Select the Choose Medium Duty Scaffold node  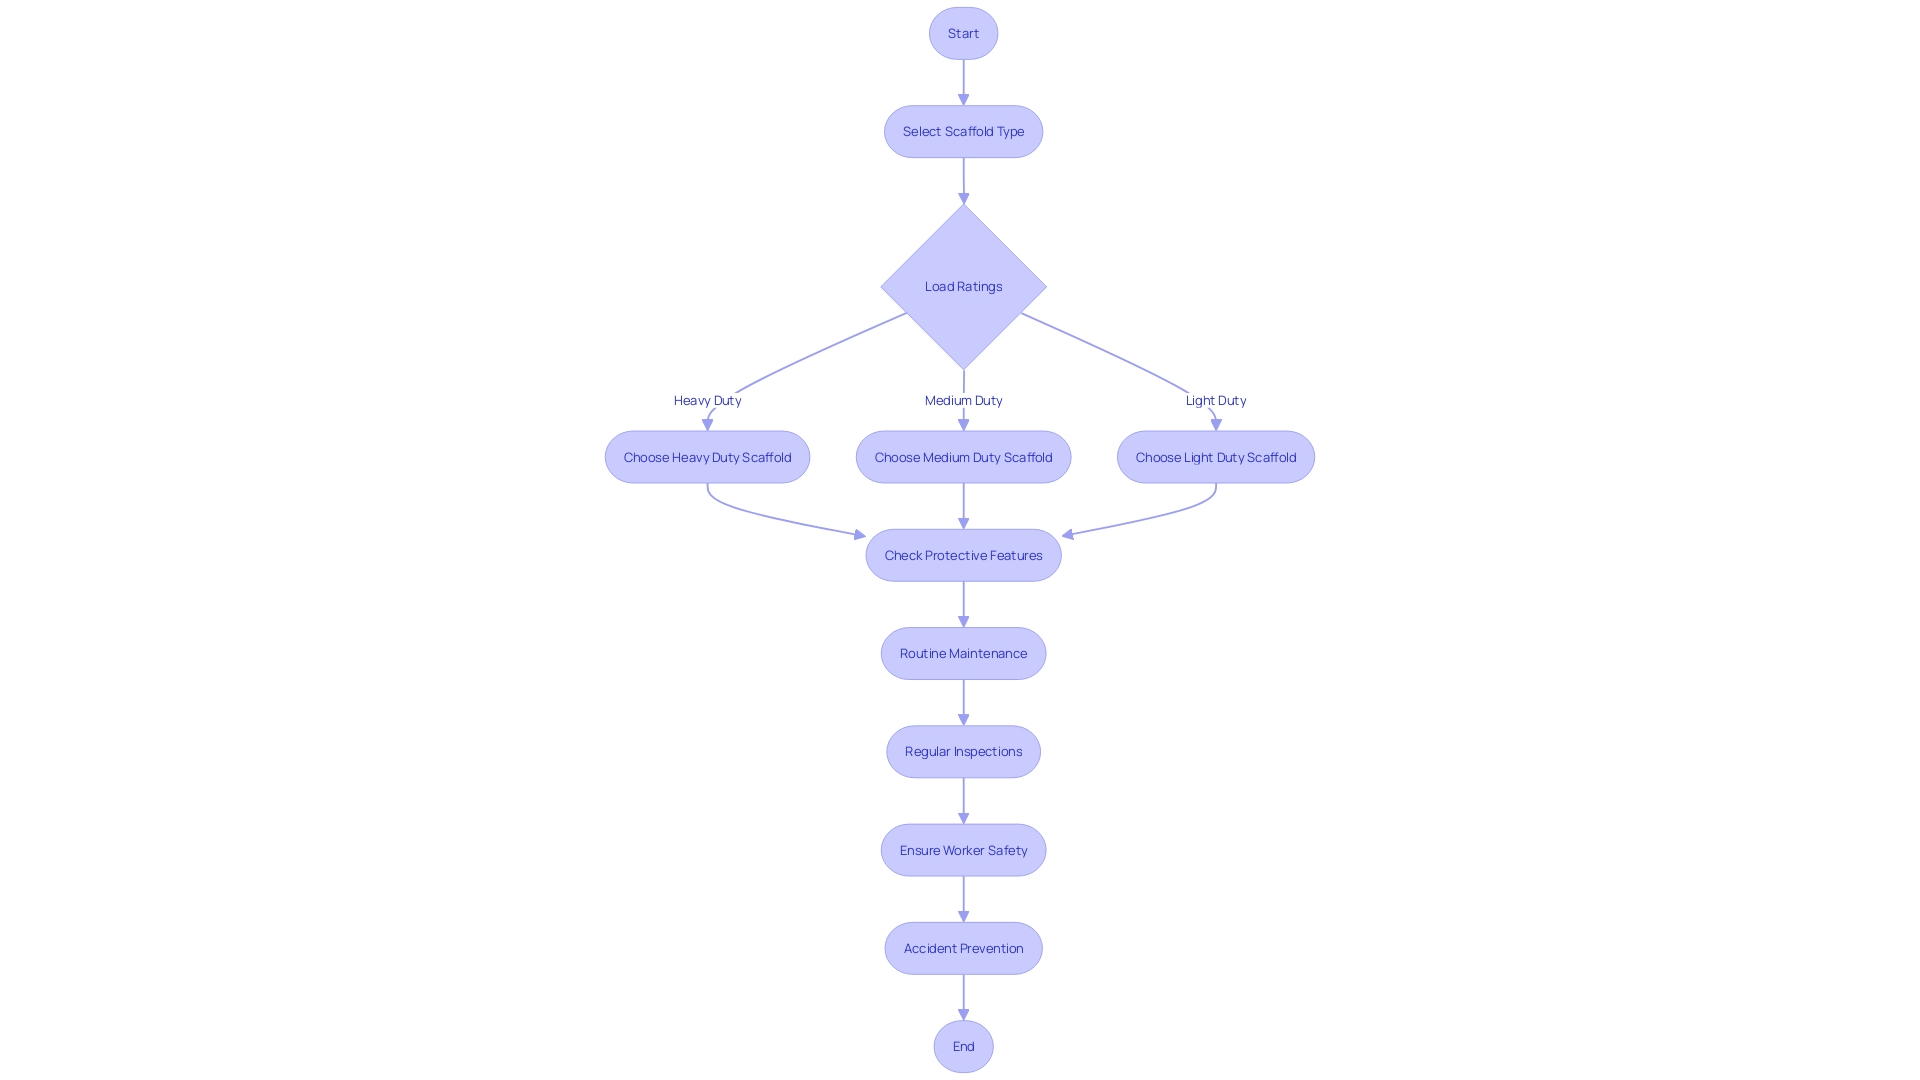963,455
